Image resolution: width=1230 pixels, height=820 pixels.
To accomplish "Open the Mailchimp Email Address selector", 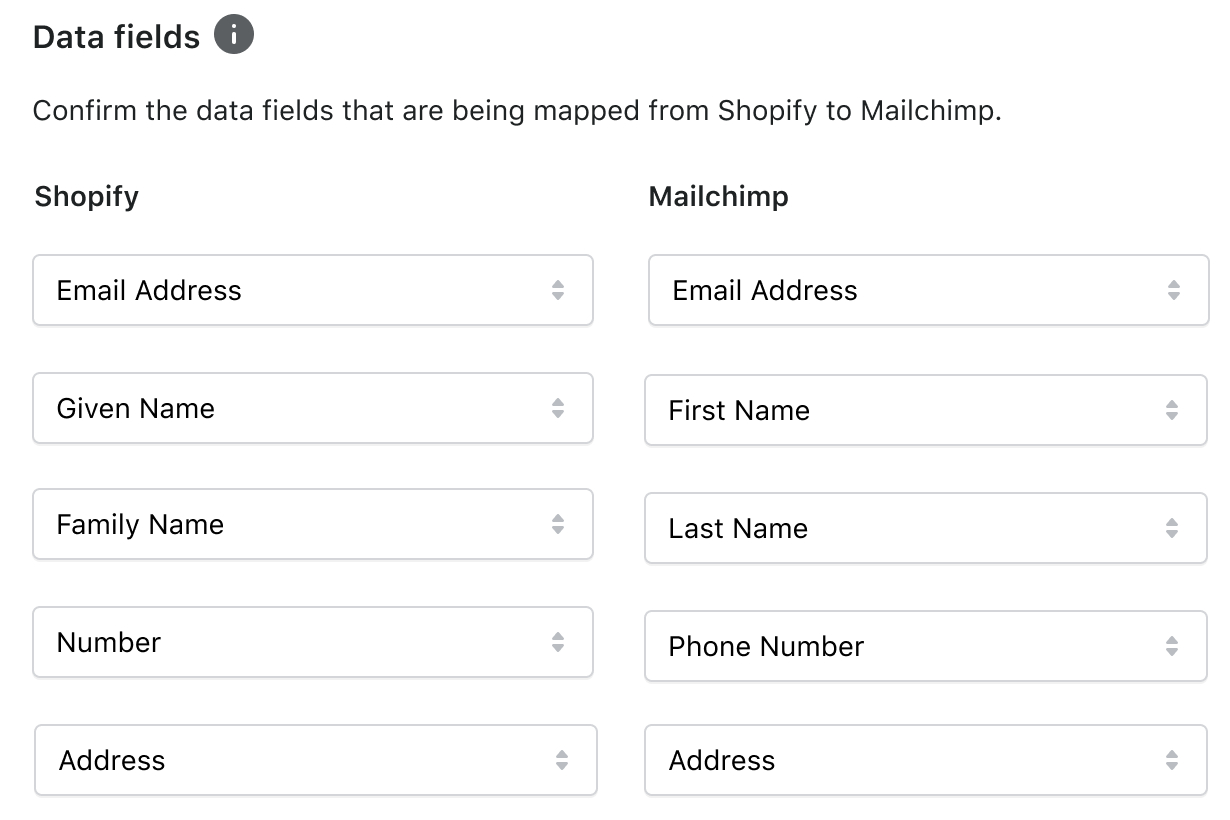I will (926, 290).
